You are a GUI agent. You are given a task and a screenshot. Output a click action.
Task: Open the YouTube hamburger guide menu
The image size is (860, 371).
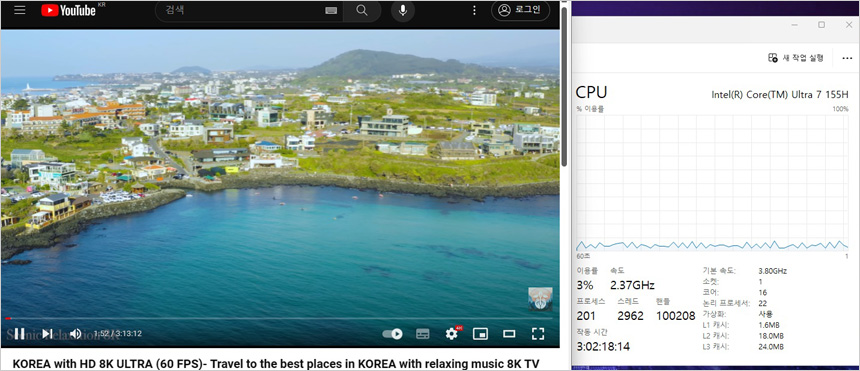coord(20,10)
